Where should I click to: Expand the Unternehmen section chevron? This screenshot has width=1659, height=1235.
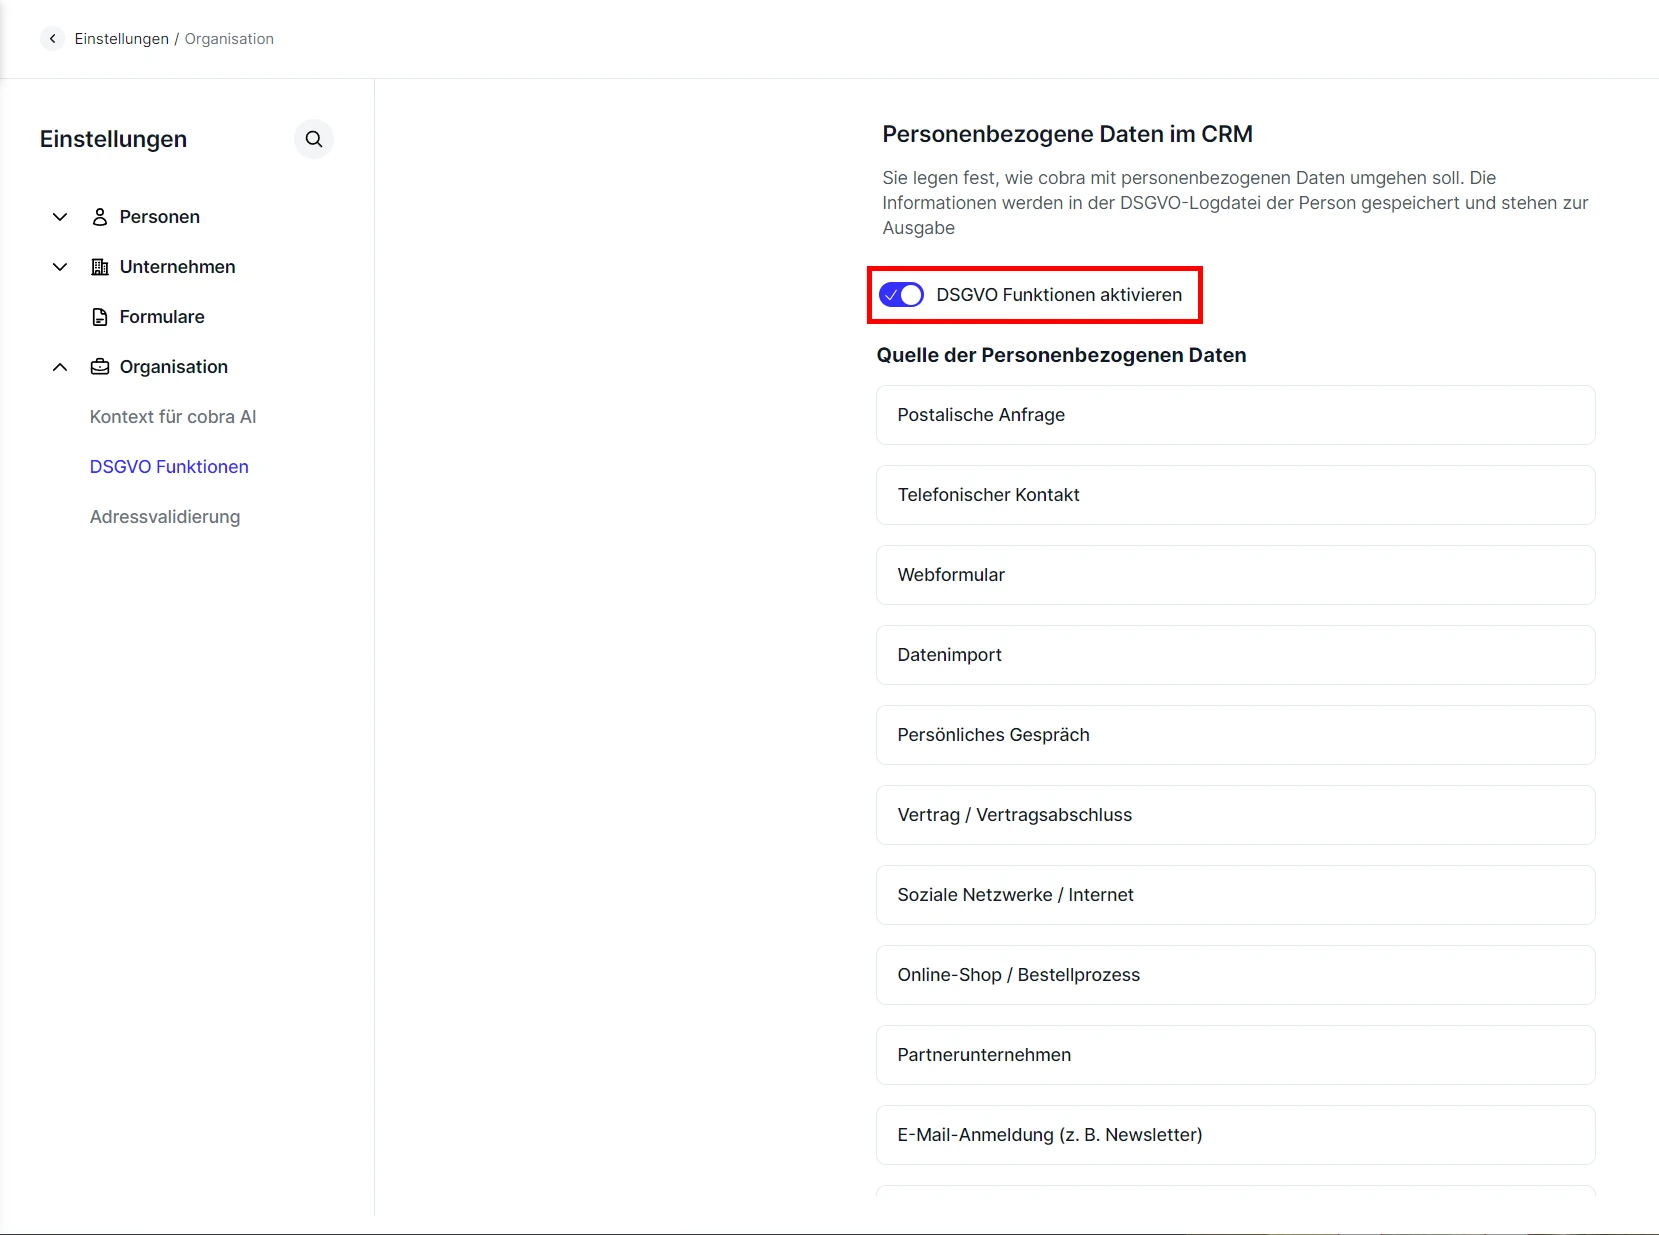pyautogui.click(x=60, y=267)
